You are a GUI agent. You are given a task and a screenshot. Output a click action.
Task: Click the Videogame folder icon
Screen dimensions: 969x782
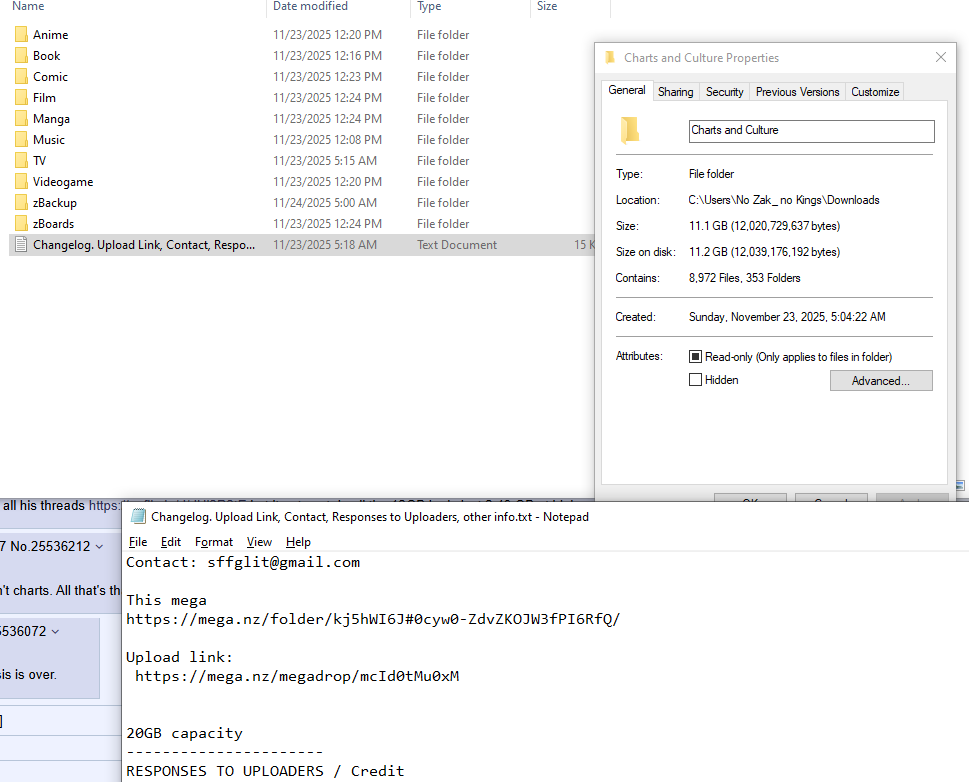click(21, 182)
